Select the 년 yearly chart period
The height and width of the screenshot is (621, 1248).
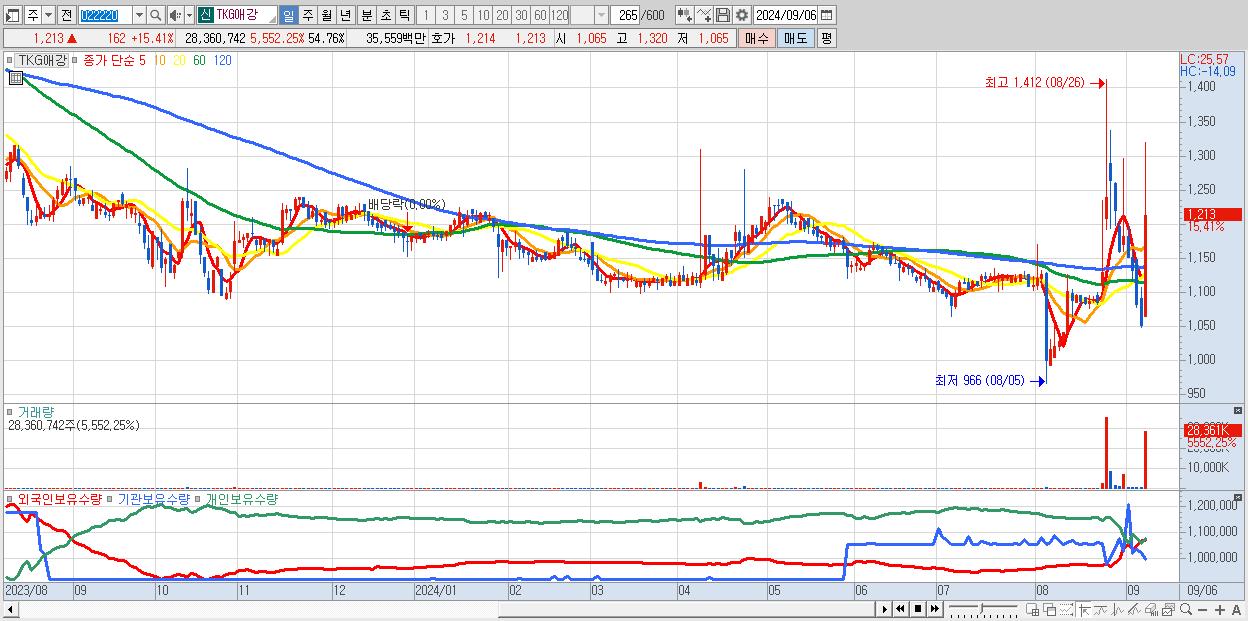(345, 15)
